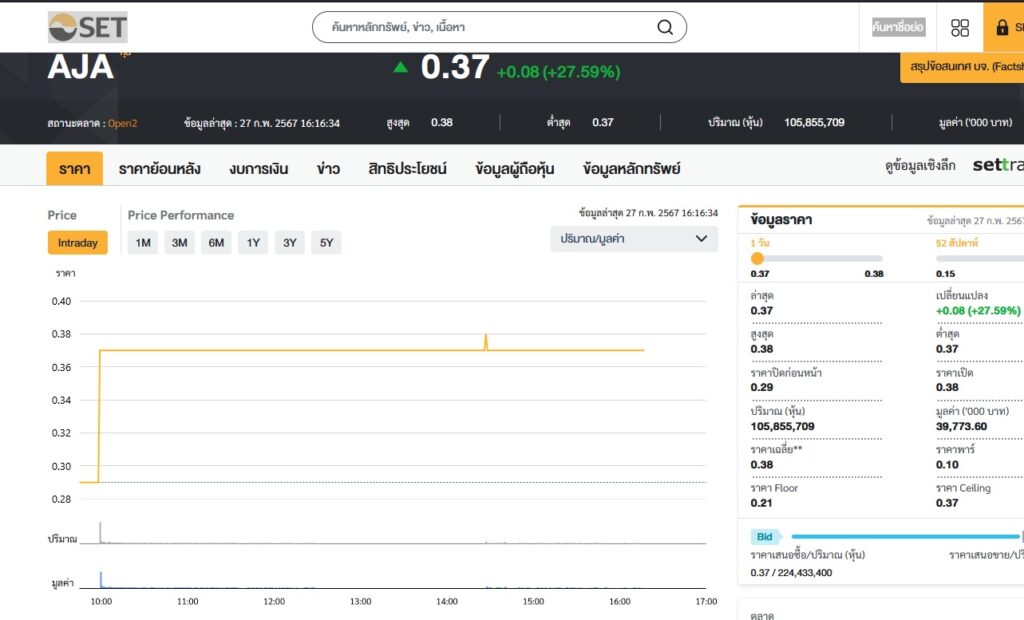Set chart period to 5Y
1024x620 pixels.
coord(326,243)
